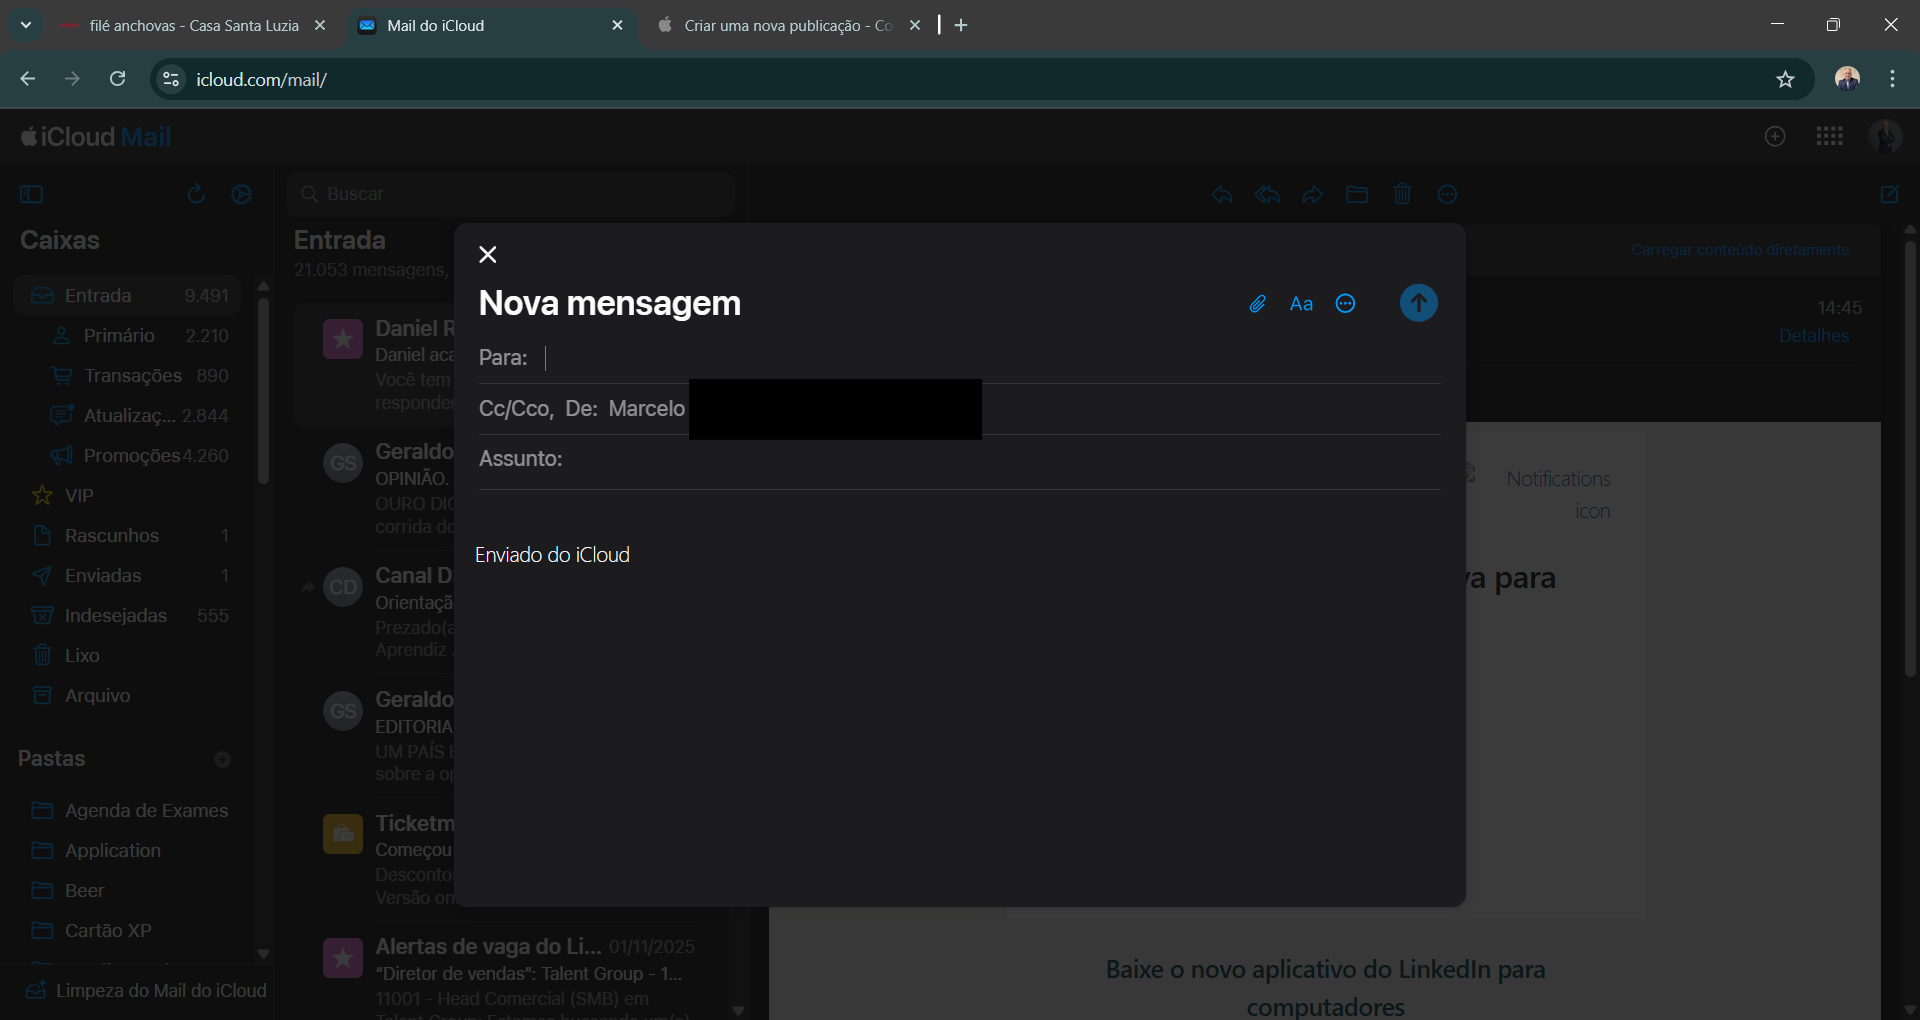1920x1020 pixels.
Task: Open the Lixo mailbox
Action: click(128, 656)
